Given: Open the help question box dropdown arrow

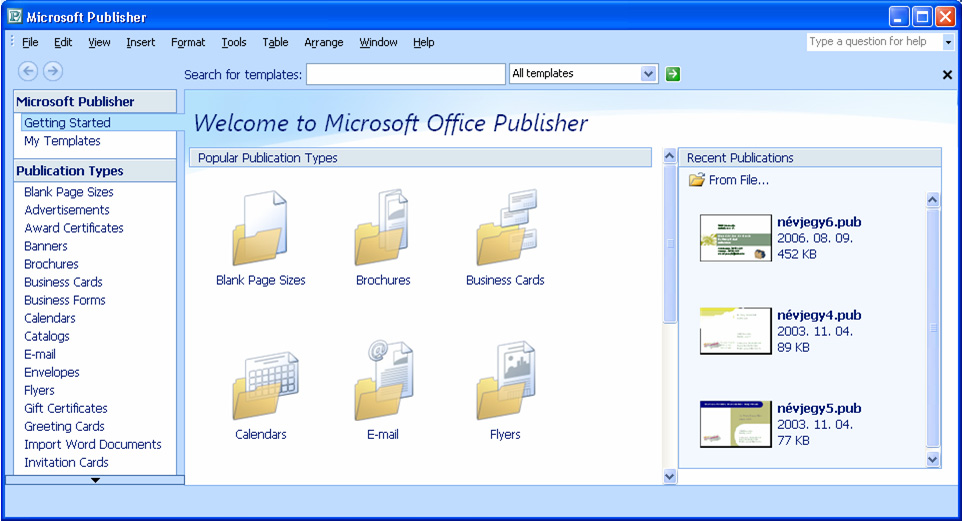Looking at the screenshot, I should point(948,42).
